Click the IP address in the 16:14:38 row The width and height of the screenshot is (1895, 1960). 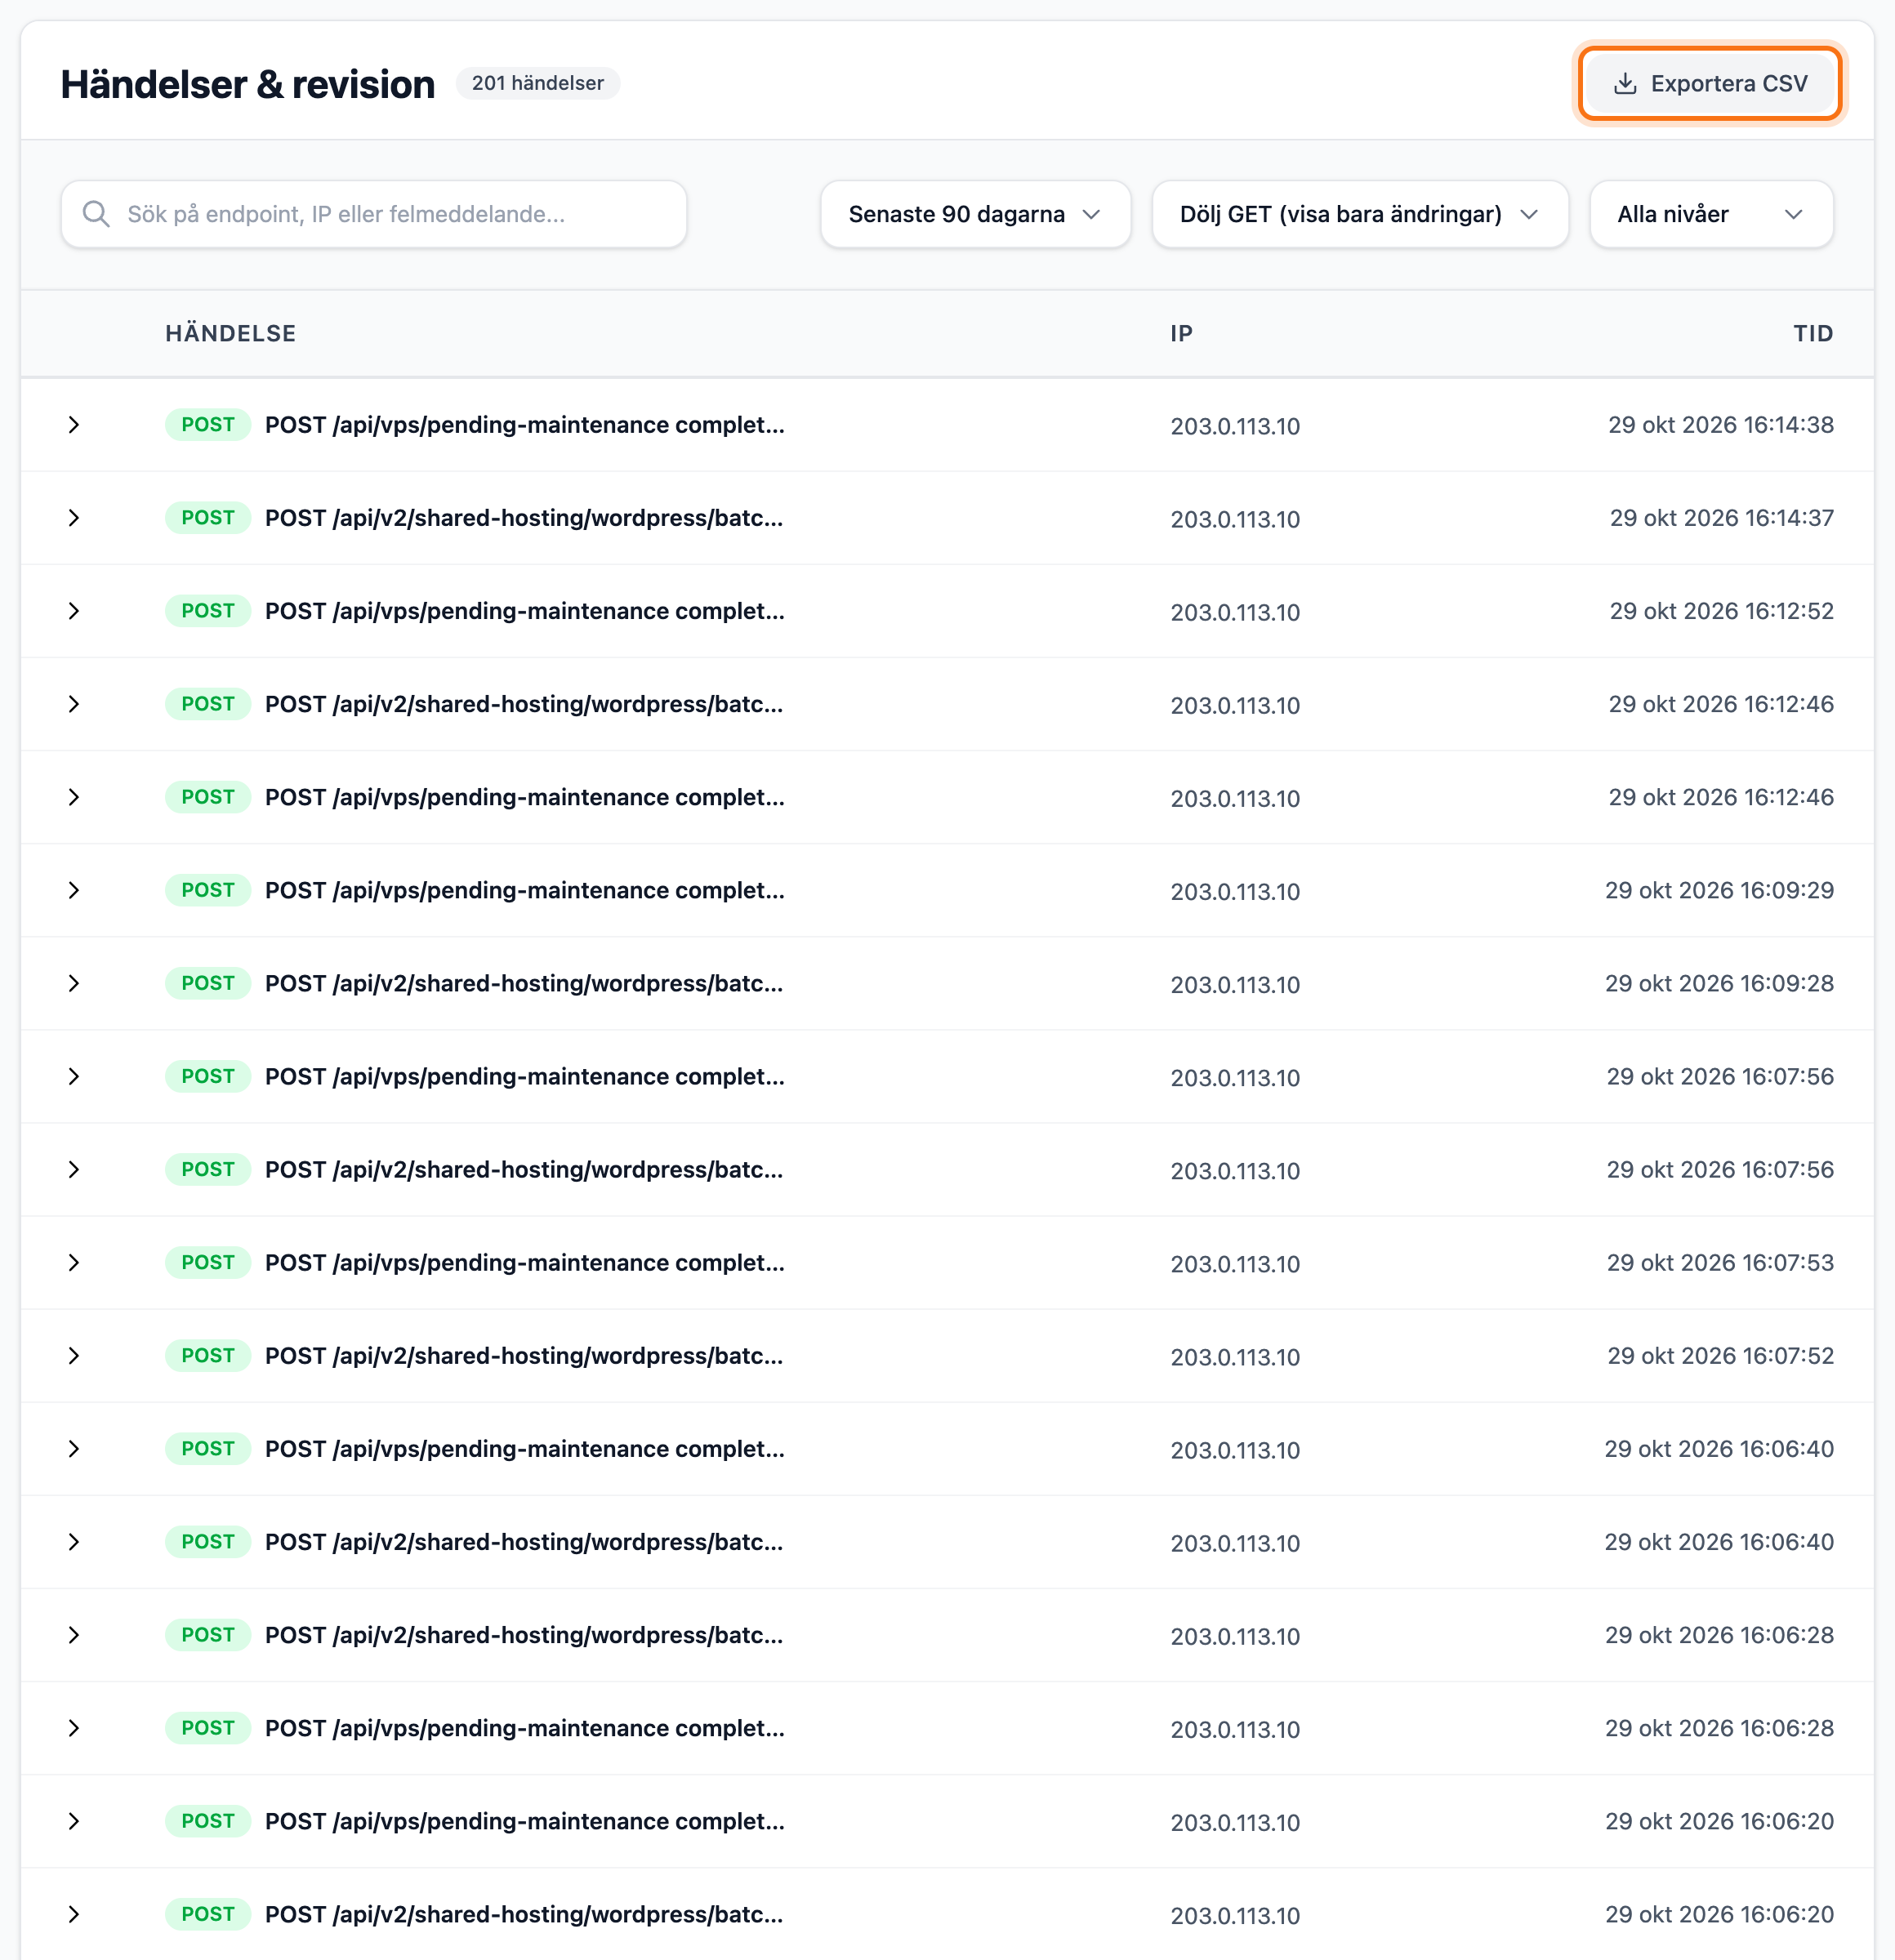click(x=1236, y=426)
